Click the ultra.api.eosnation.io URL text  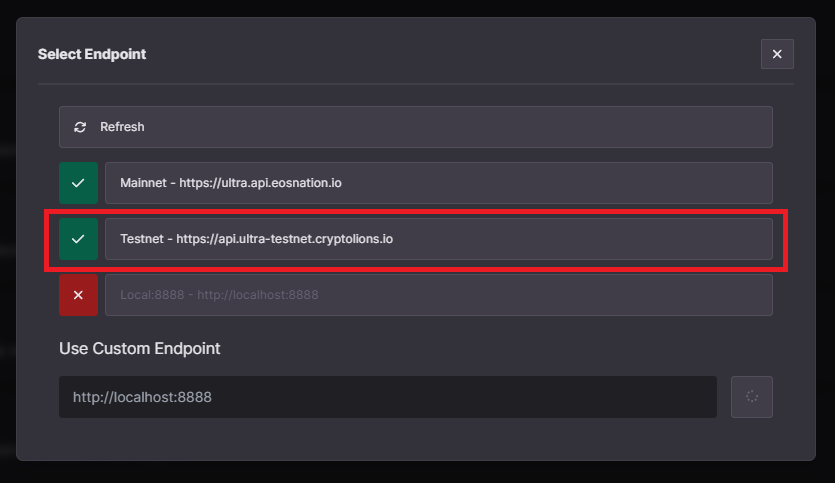(x=260, y=183)
